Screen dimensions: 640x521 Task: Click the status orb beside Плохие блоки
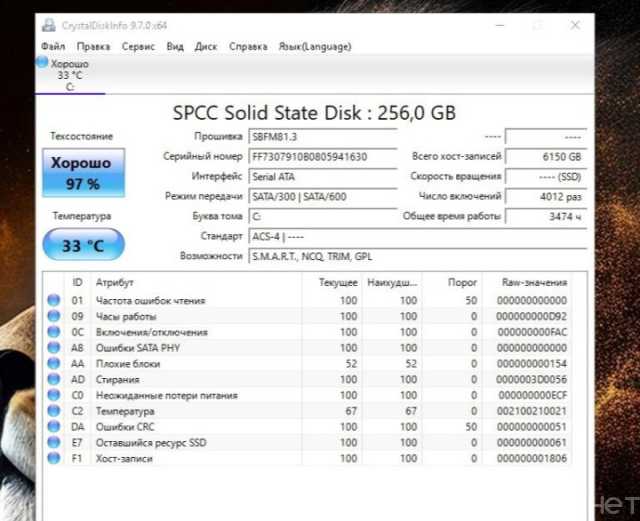[x=54, y=364]
